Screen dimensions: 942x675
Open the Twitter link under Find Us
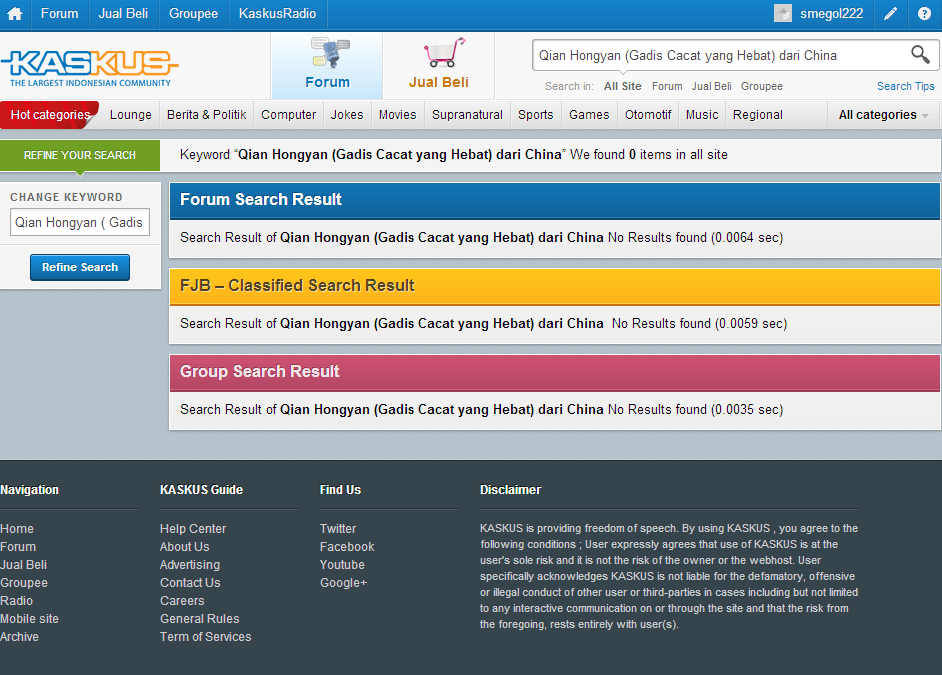(338, 528)
